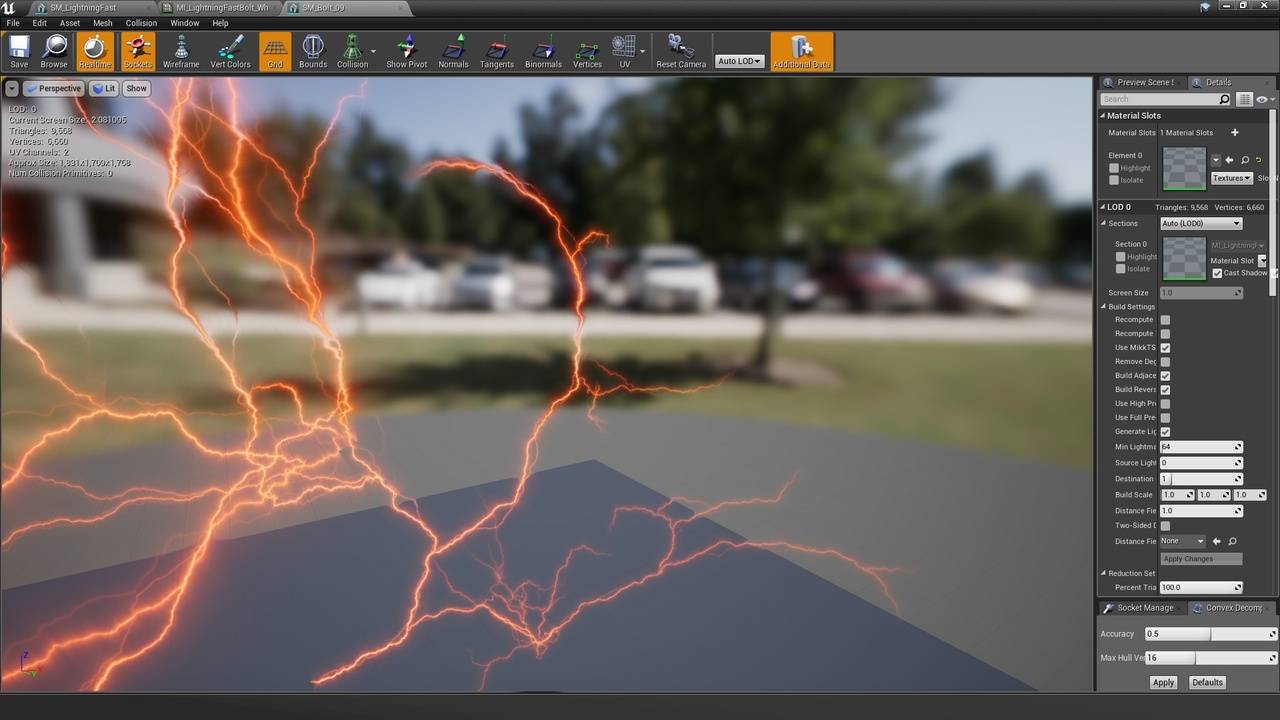Expand the Sections Auto (LOD0) combo box
This screenshot has width=1280, height=720.
pos(1201,224)
